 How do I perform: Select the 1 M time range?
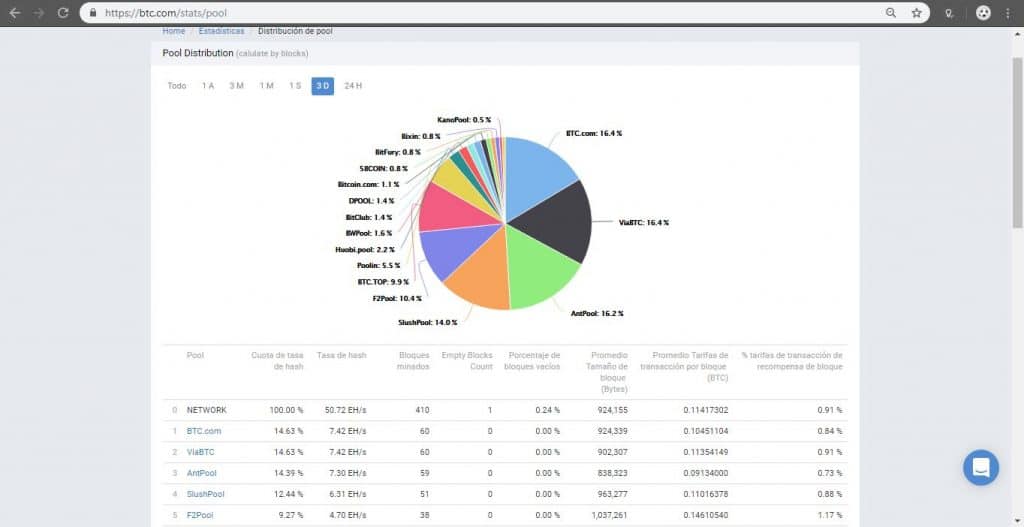[266, 86]
